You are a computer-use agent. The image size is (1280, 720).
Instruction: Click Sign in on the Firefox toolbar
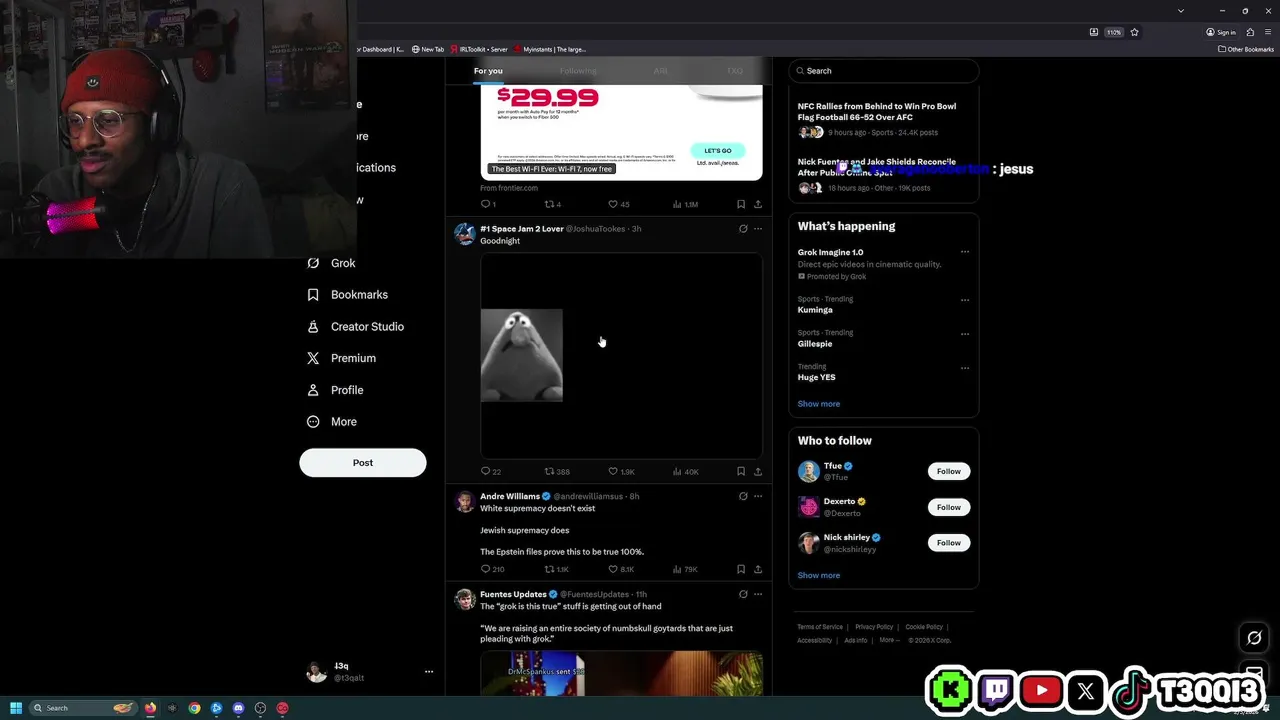pyautogui.click(x=1221, y=32)
